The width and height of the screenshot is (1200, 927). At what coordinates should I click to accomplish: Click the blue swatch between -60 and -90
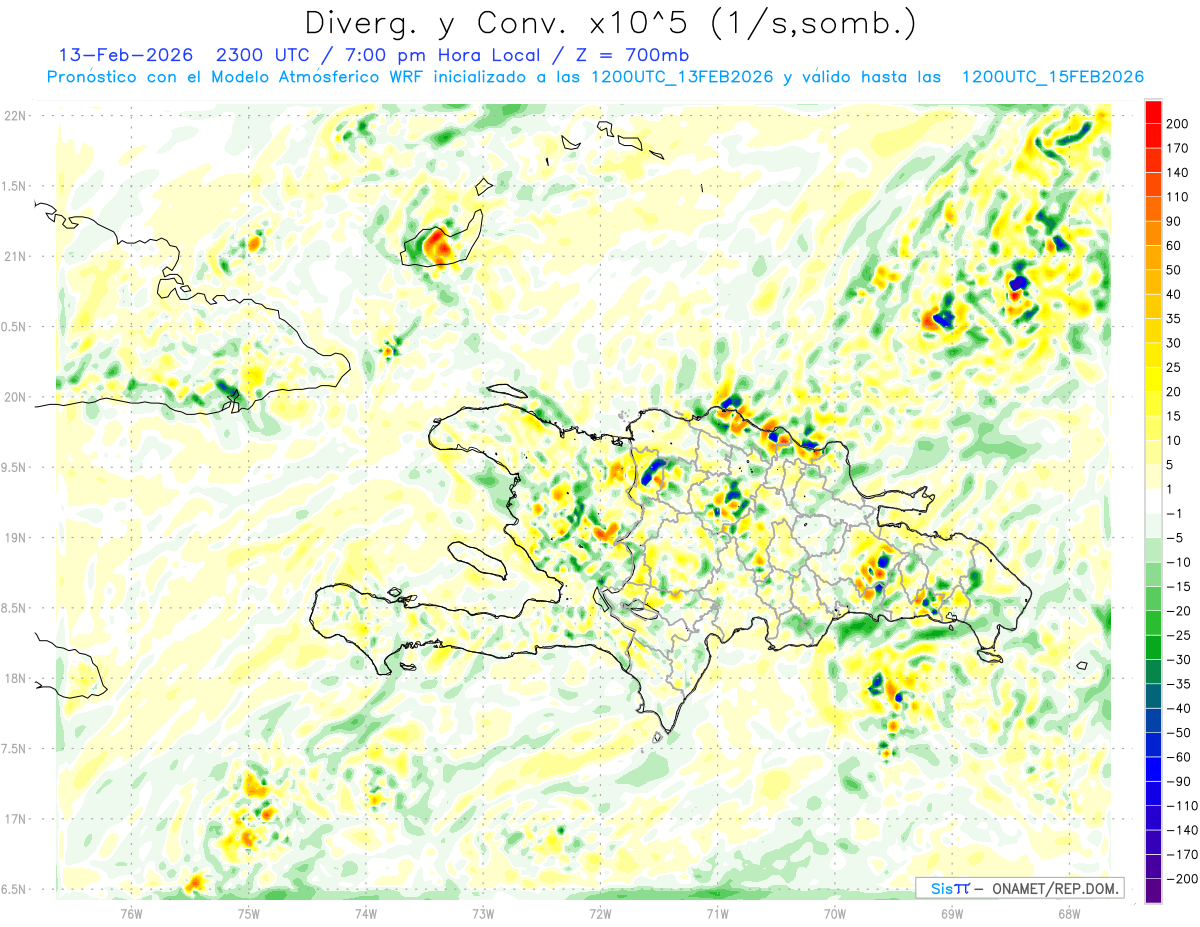pyautogui.click(x=1153, y=769)
